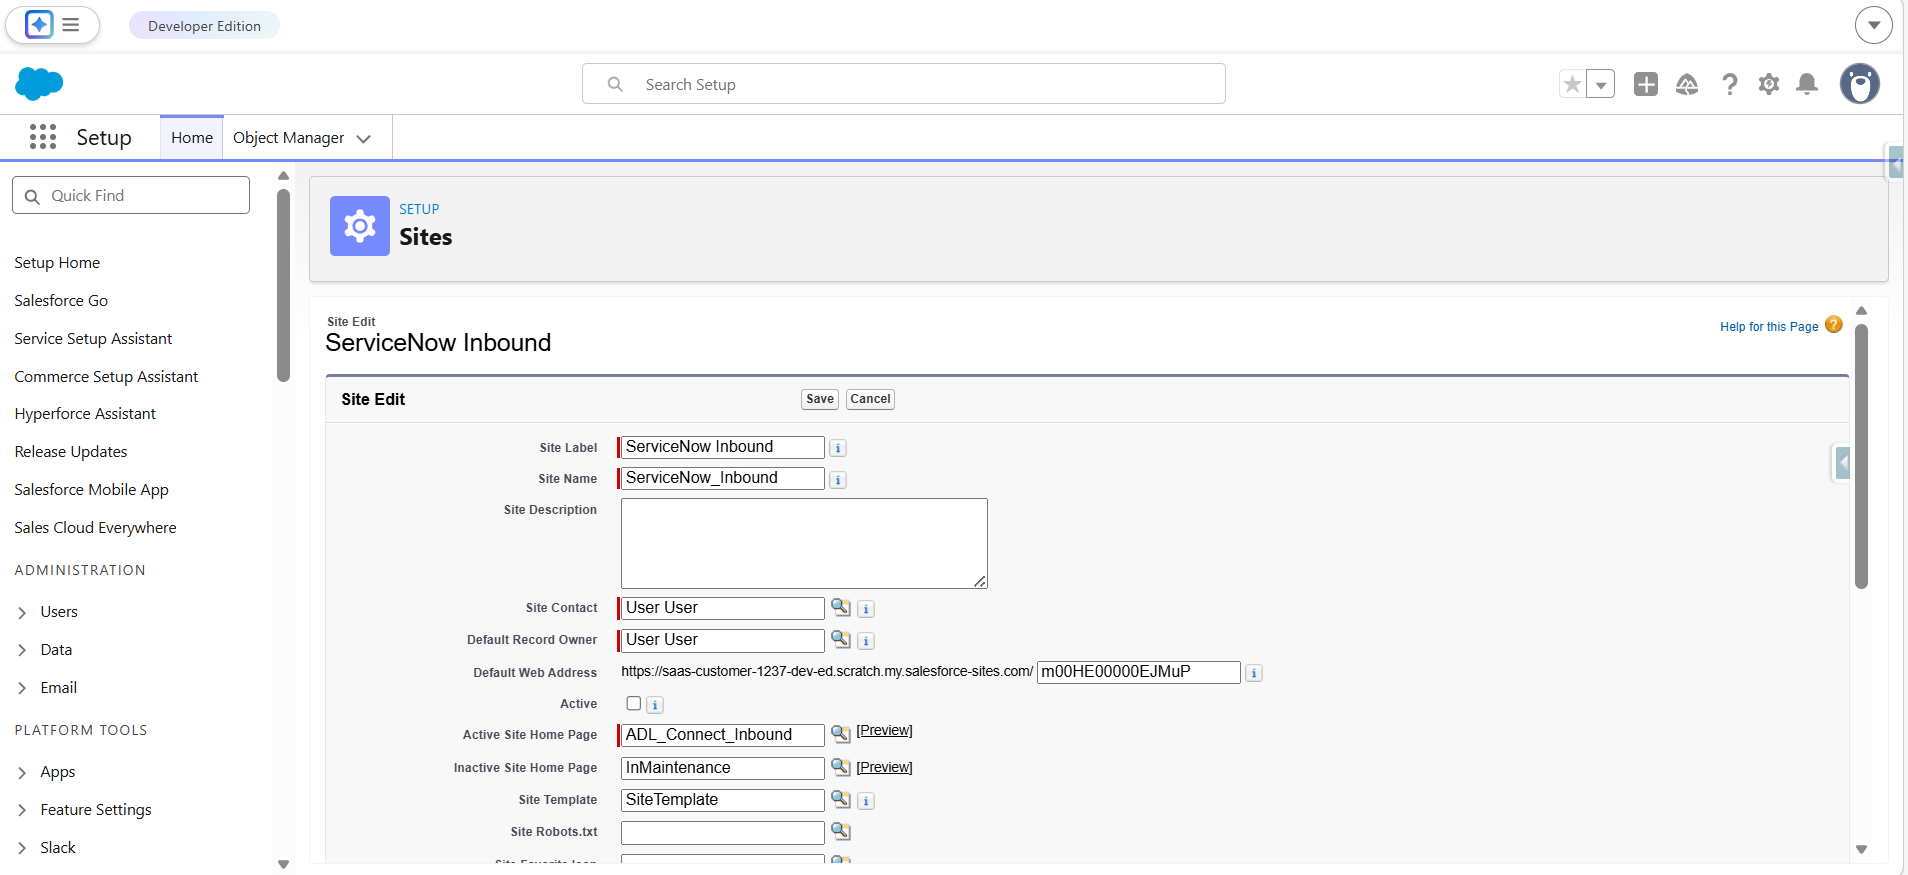
Task: Preview the Active Site Home Page
Action: (884, 731)
